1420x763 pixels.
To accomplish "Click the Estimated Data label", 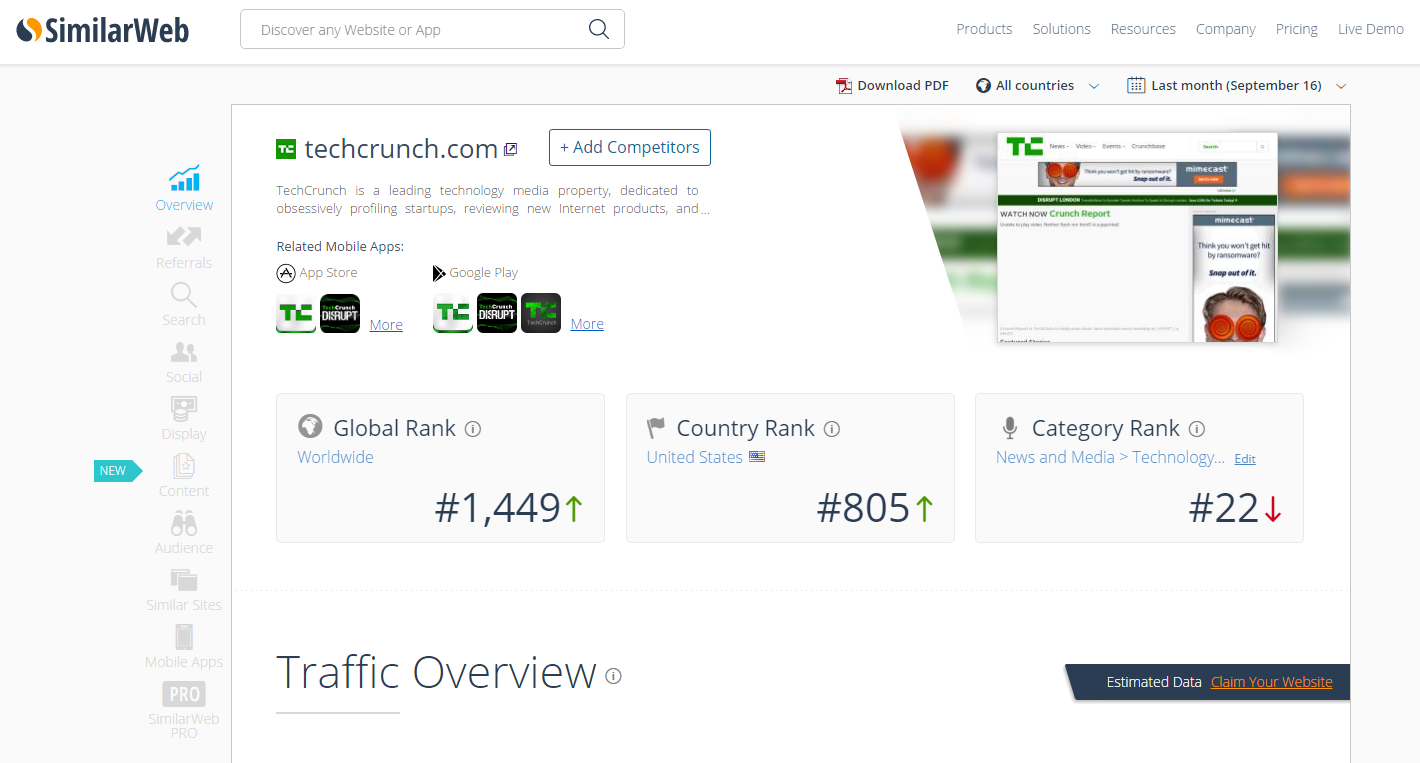I will pyautogui.click(x=1154, y=682).
